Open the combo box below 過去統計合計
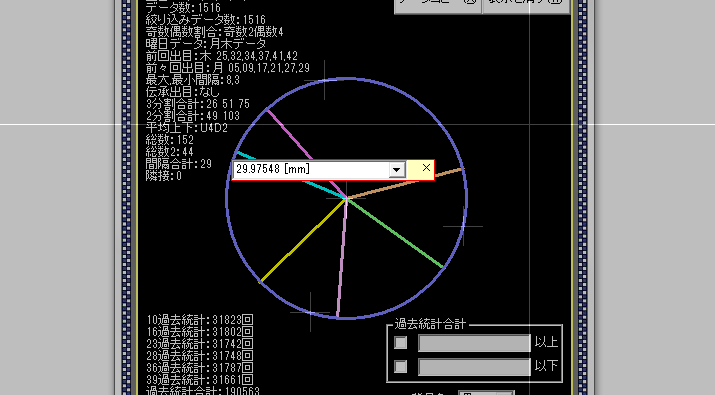 [486, 393]
